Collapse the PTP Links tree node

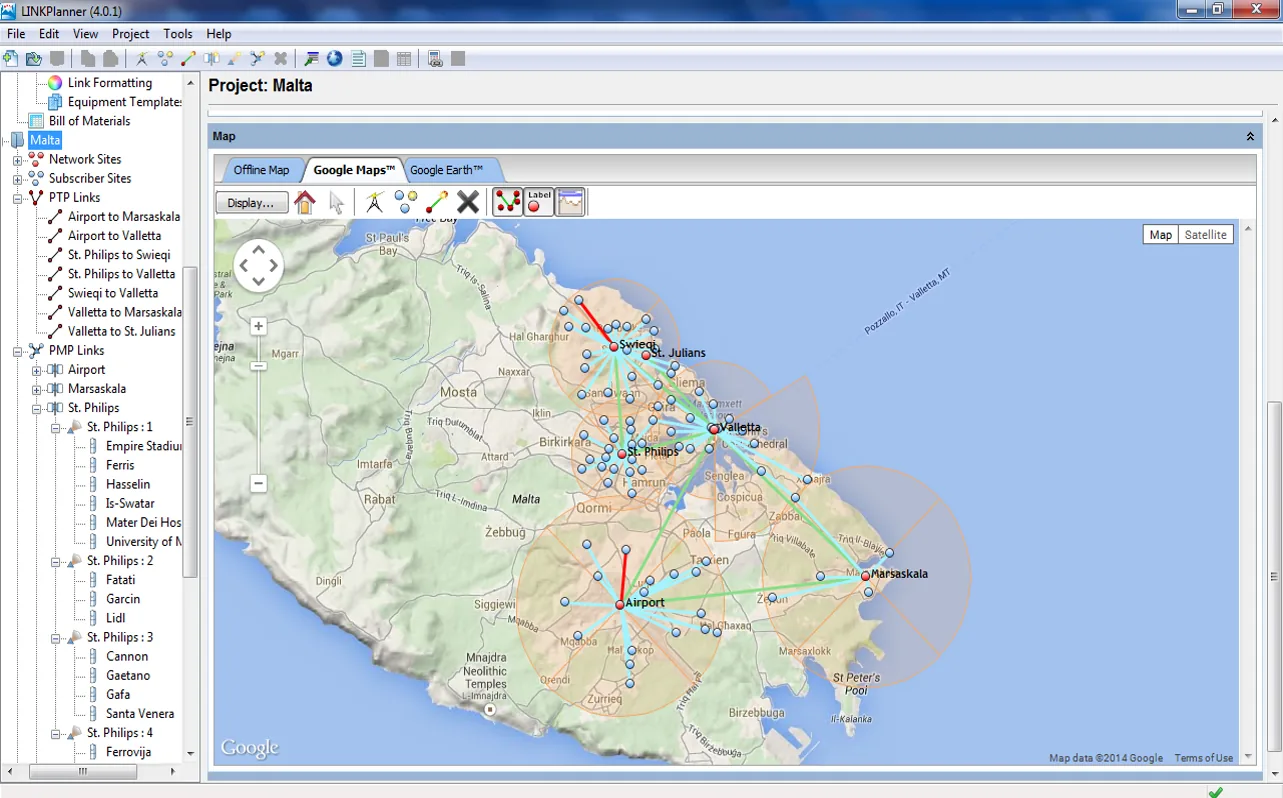17,198
